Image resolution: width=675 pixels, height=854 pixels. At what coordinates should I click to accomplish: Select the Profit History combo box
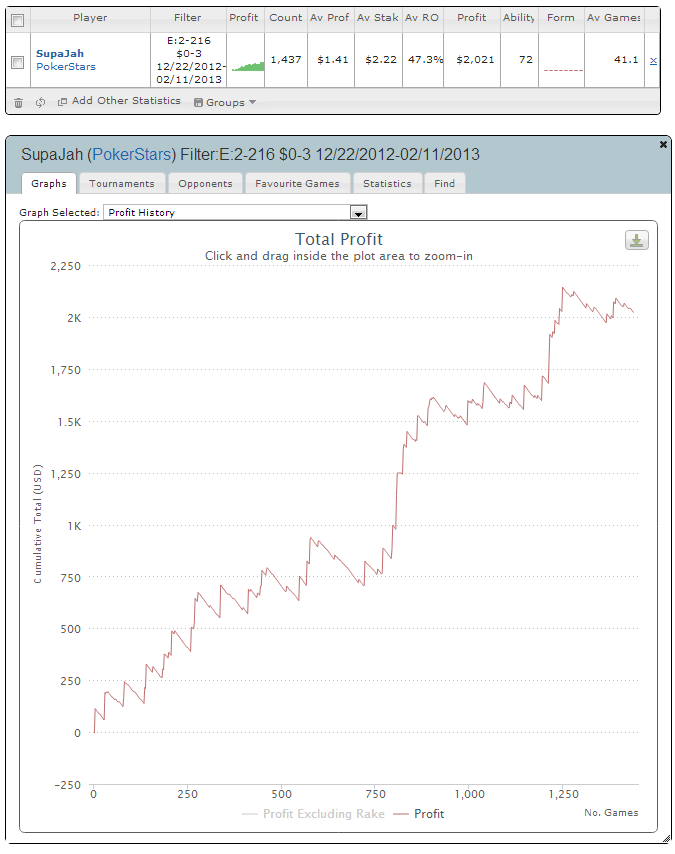[235, 212]
